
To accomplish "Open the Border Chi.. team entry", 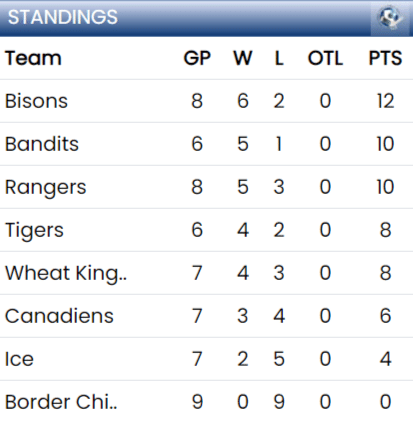I will click(x=61, y=402).
